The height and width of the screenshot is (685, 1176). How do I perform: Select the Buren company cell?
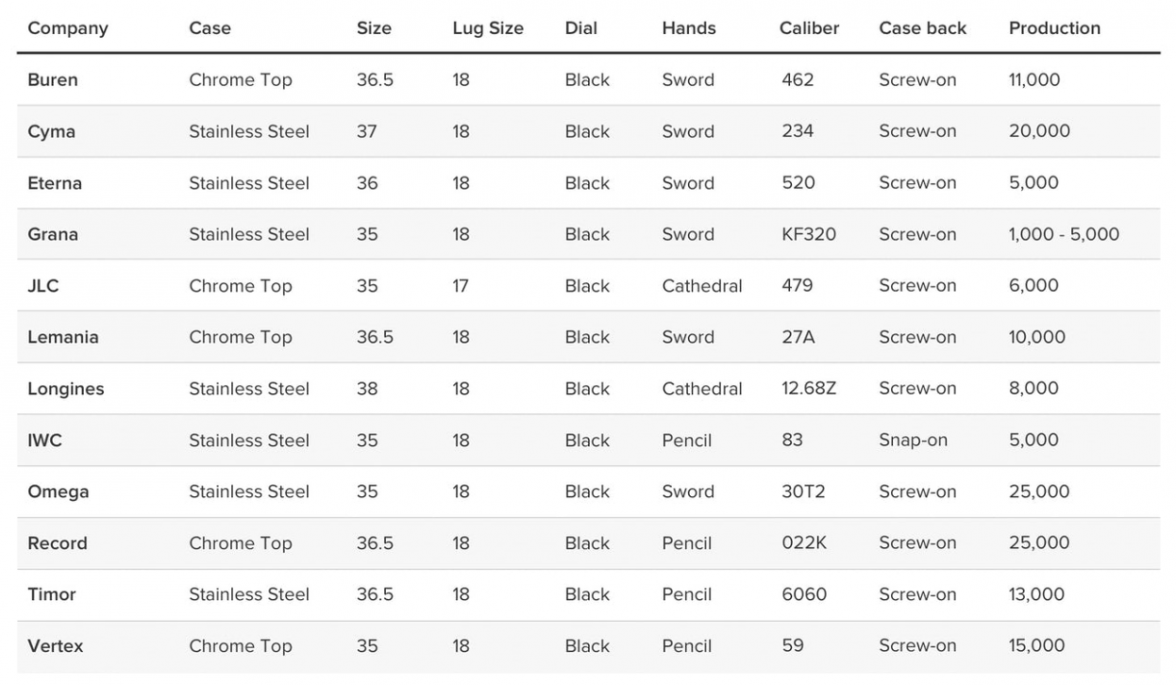[52, 80]
